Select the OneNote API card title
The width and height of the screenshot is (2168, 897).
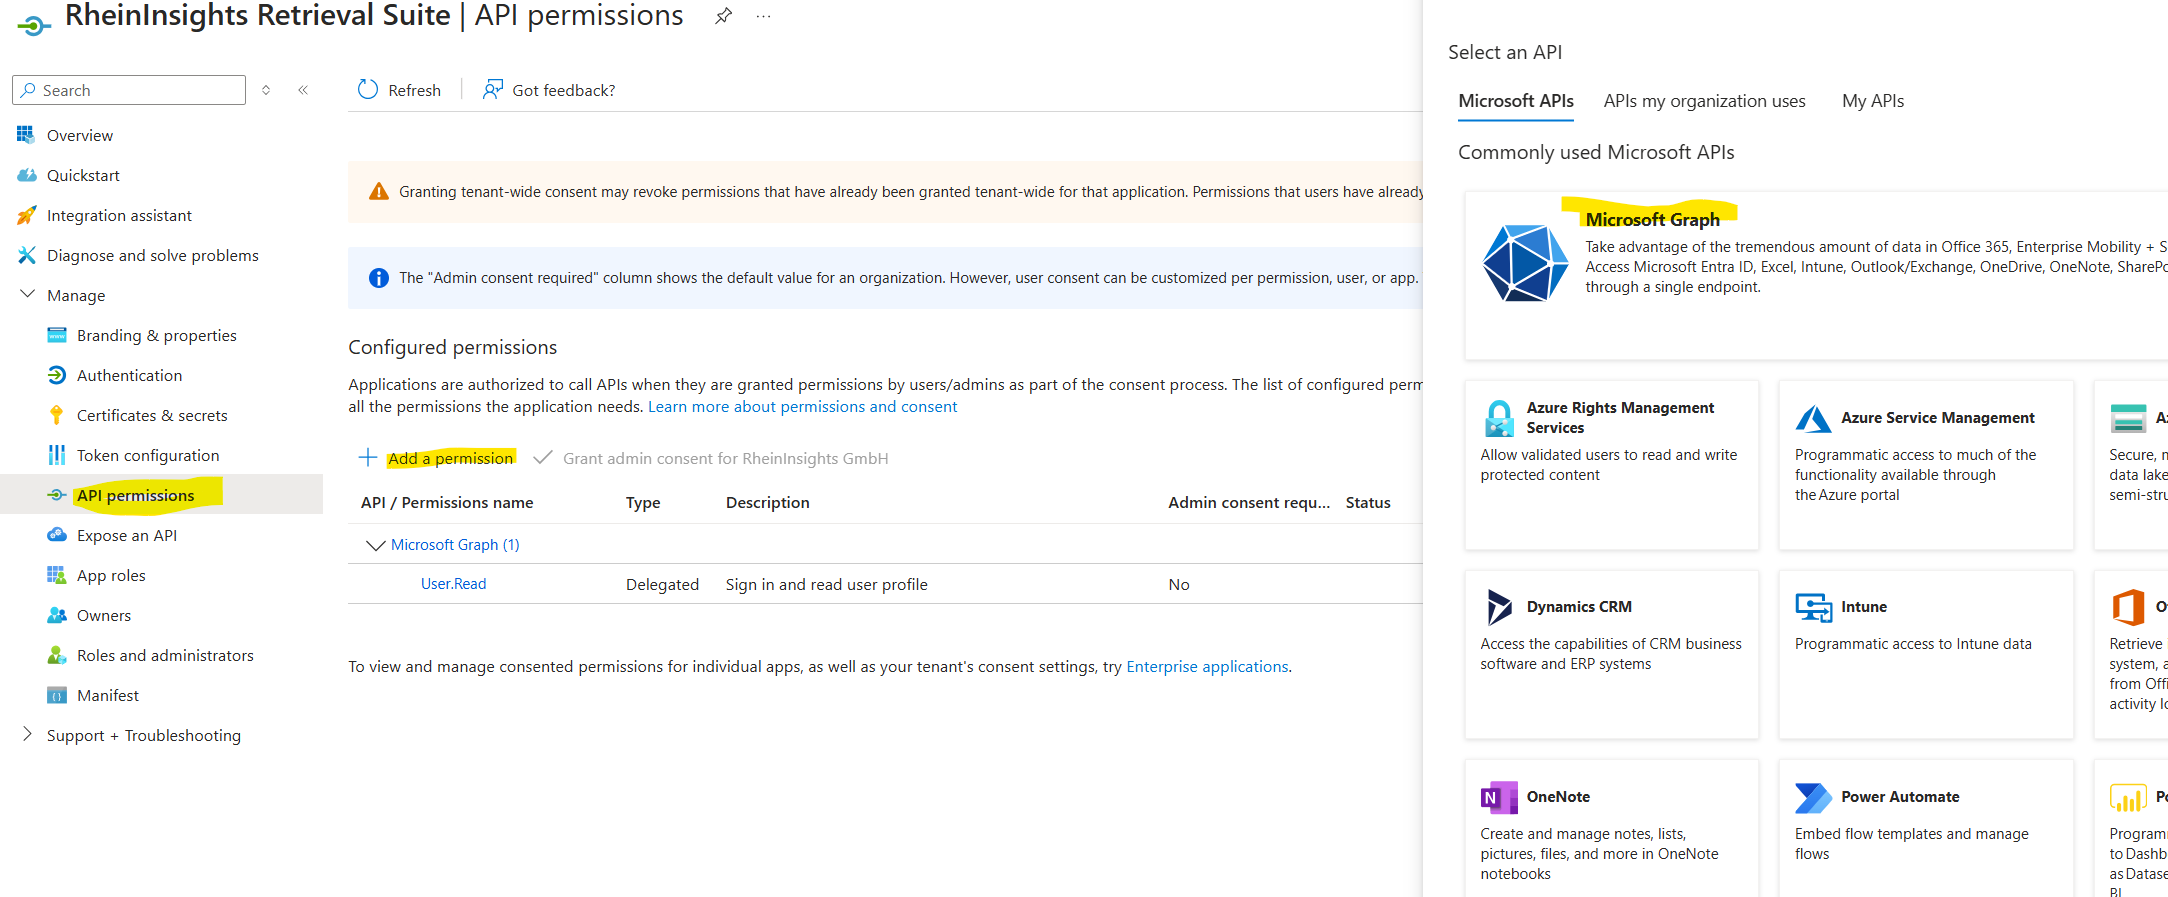coord(1558,797)
